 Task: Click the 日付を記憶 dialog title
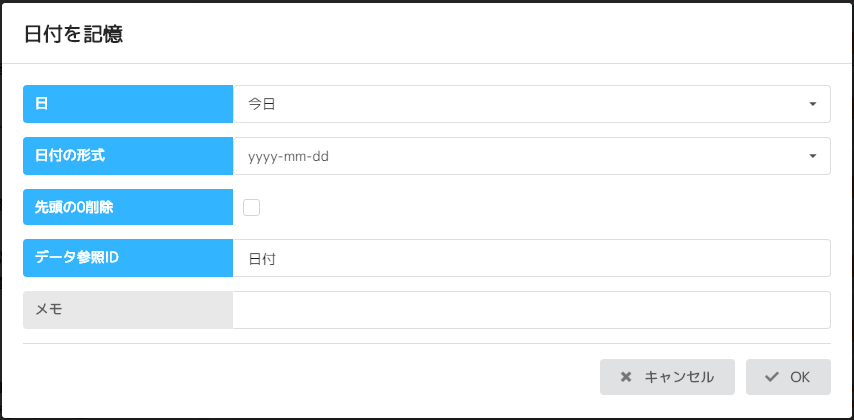point(73,33)
